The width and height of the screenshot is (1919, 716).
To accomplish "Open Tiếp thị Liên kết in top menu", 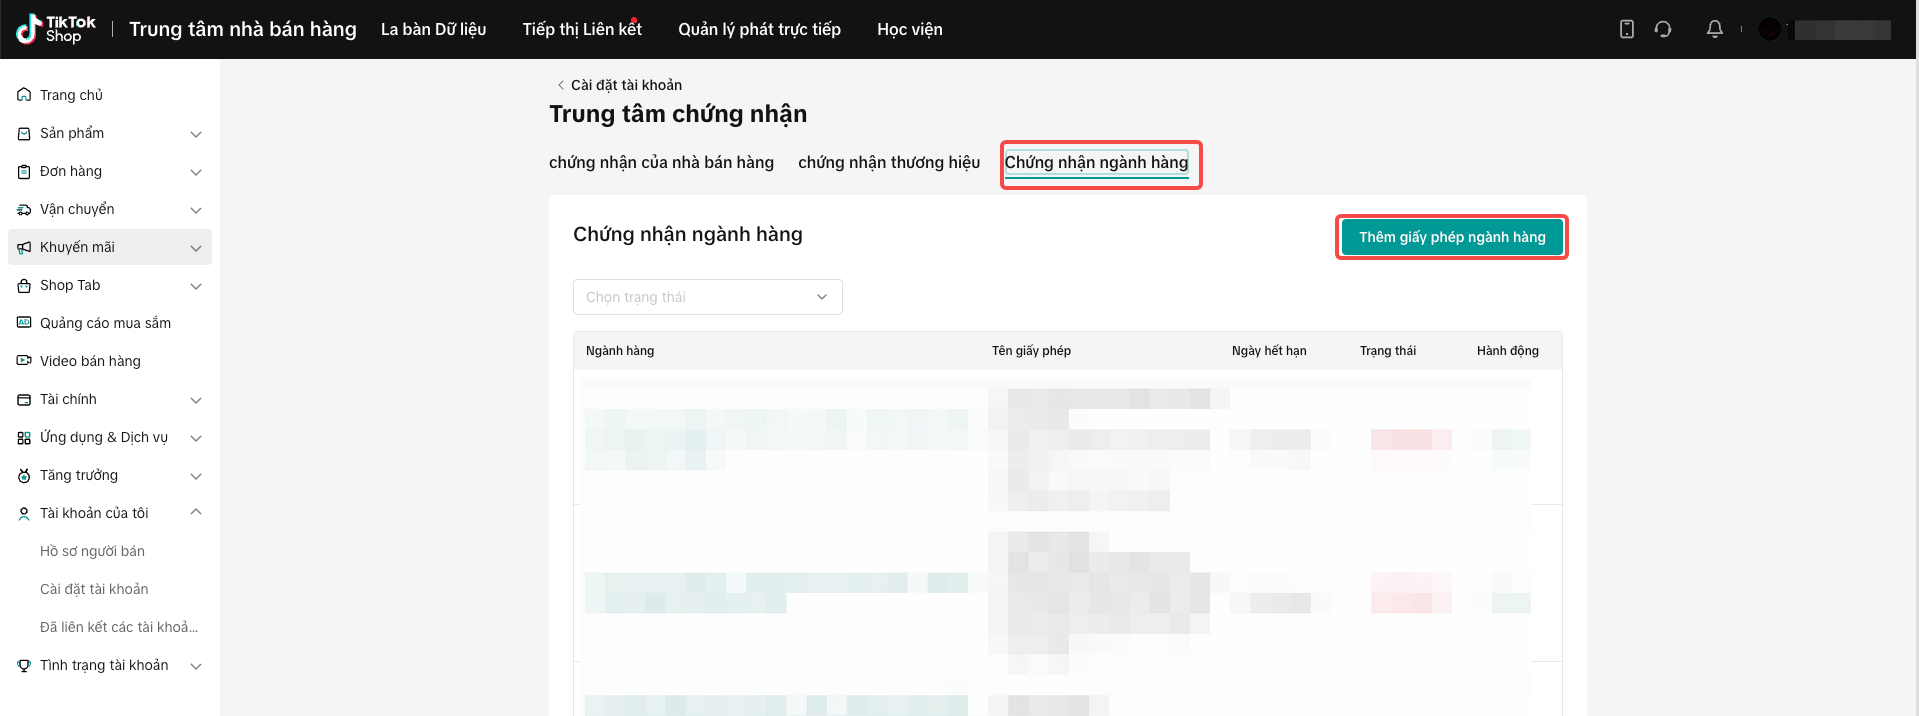I will (x=581, y=29).
